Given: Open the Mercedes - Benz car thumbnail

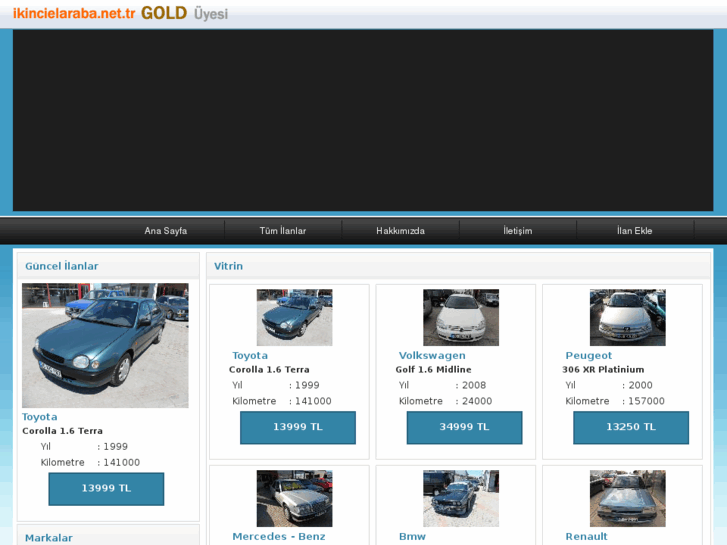Looking at the screenshot, I should 294,498.
